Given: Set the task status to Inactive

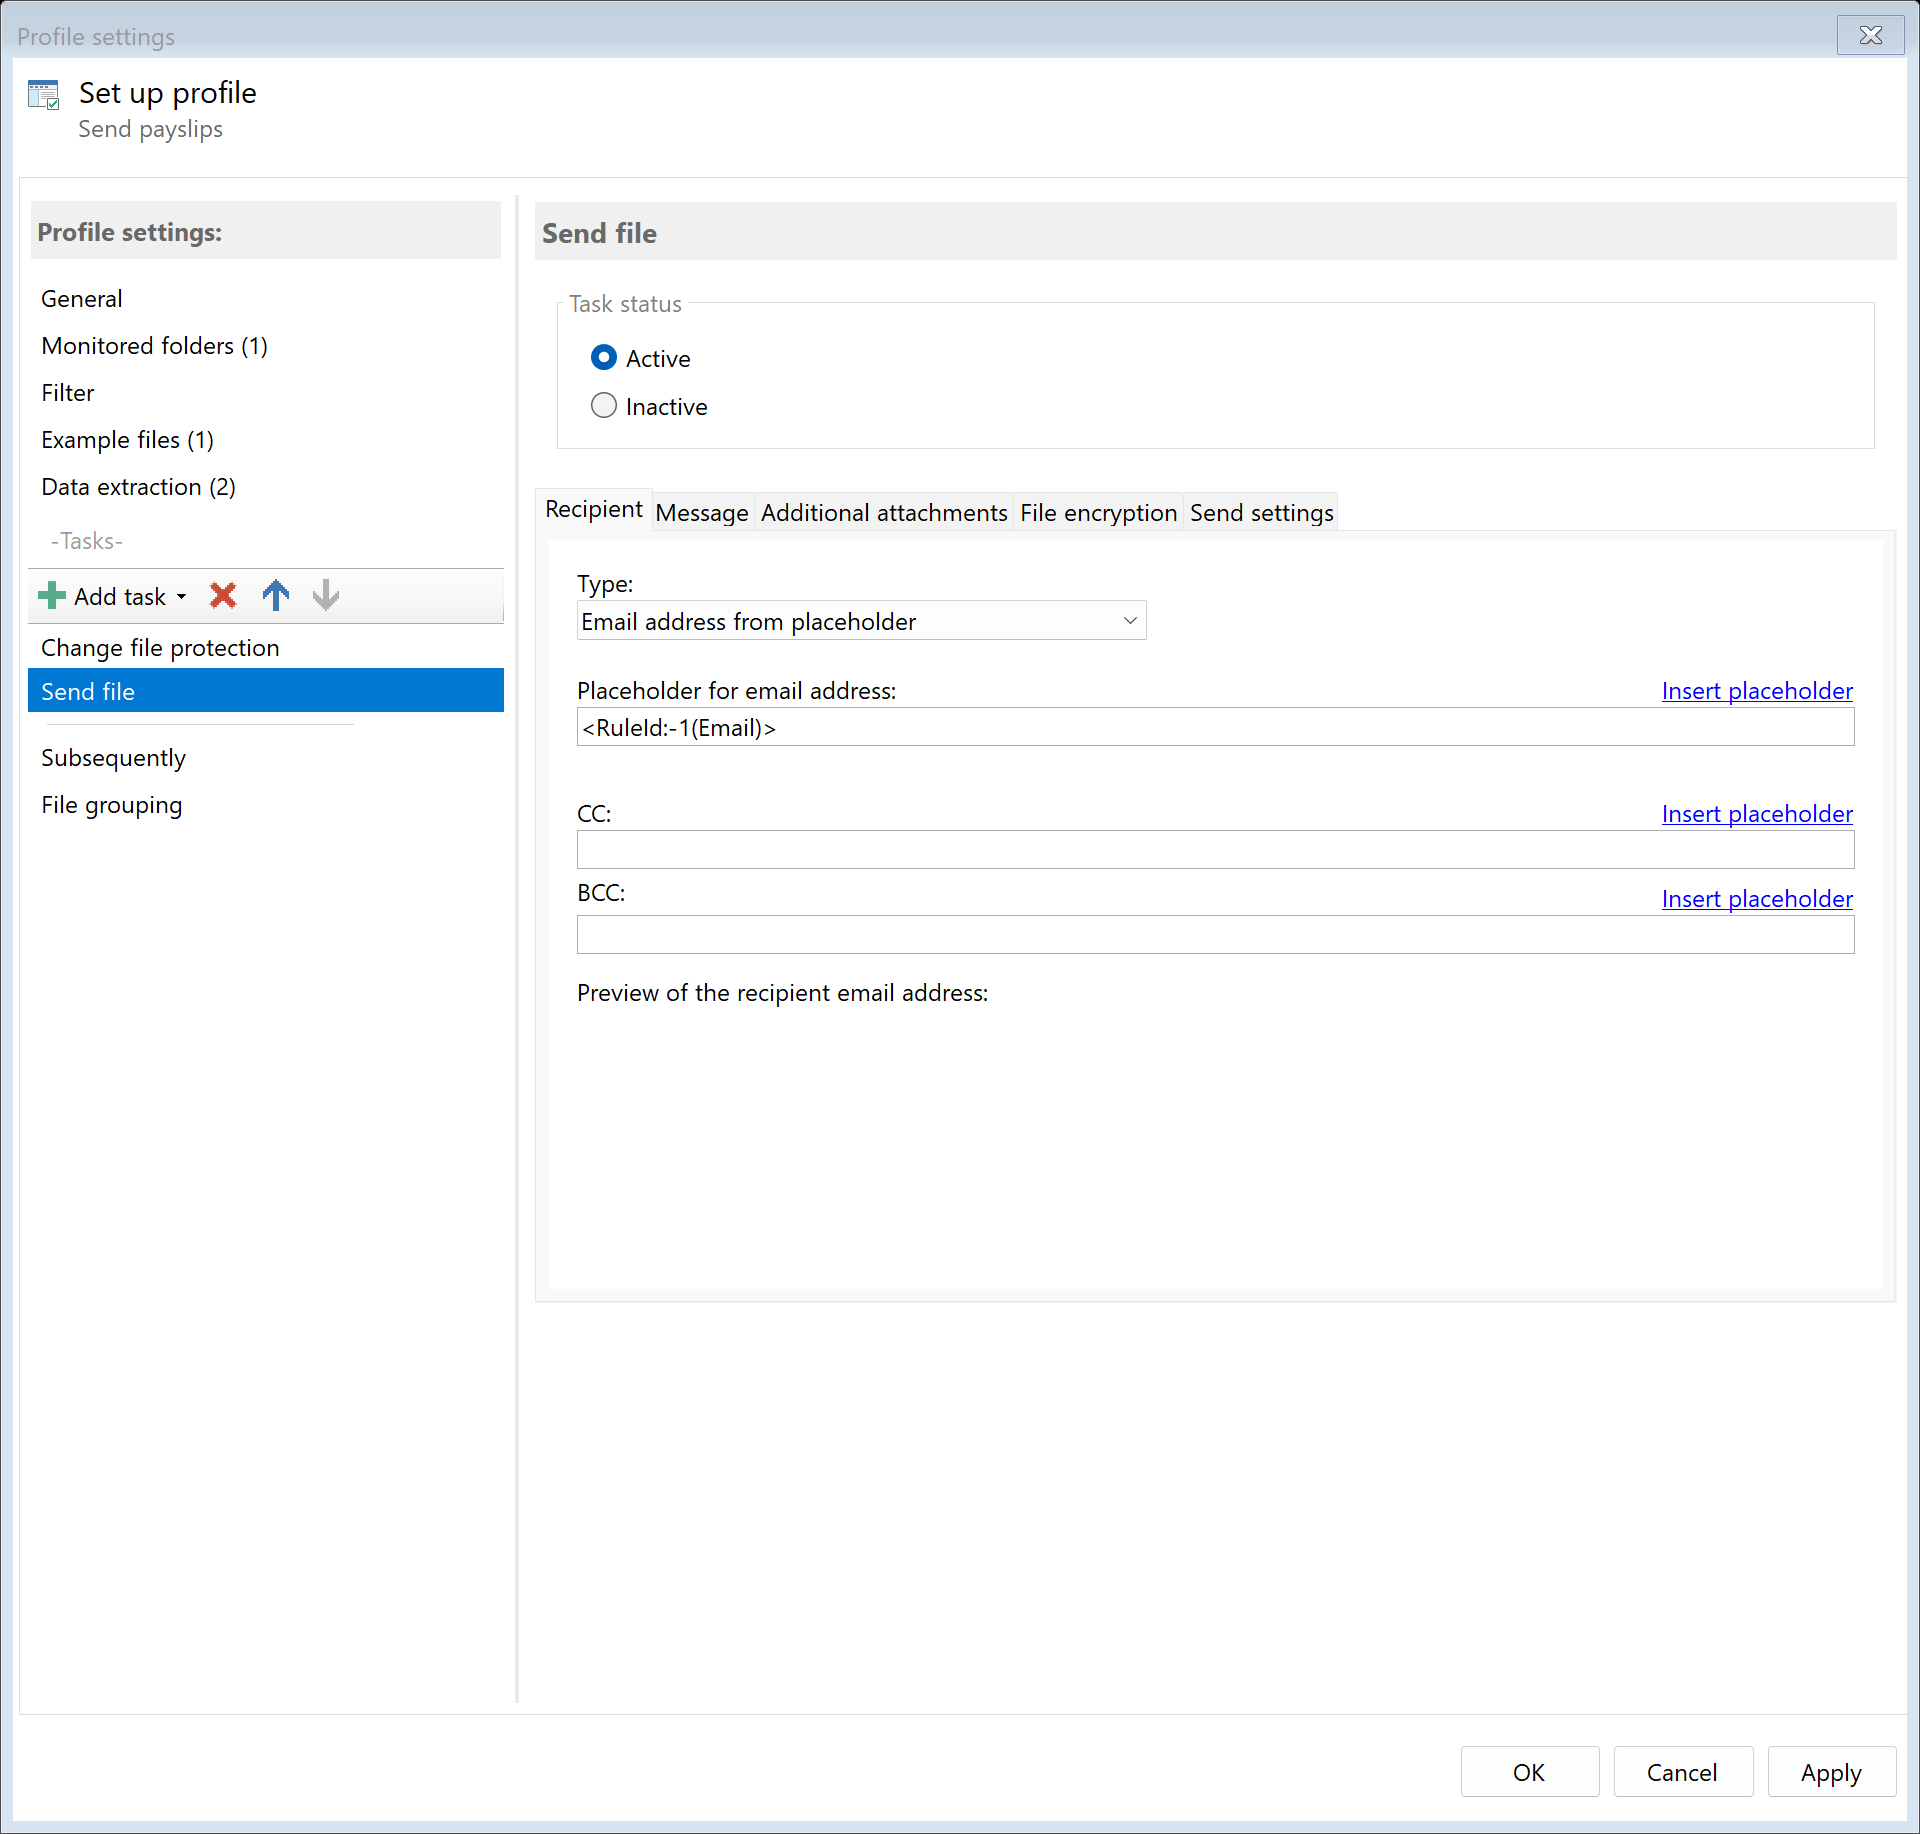Looking at the screenshot, I should pyautogui.click(x=604, y=405).
